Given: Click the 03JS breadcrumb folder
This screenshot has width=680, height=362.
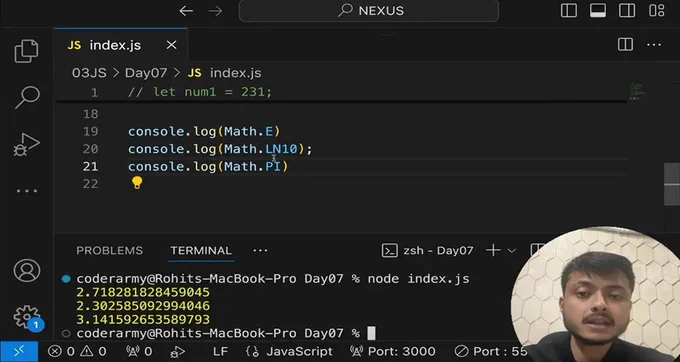Looking at the screenshot, I should click(x=89, y=73).
